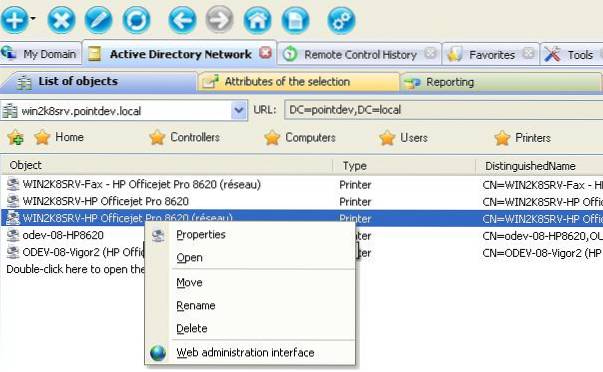This screenshot has height=372, width=603.
Task: Click the blue Add plus toolbar icon
Action: pos(15,19)
